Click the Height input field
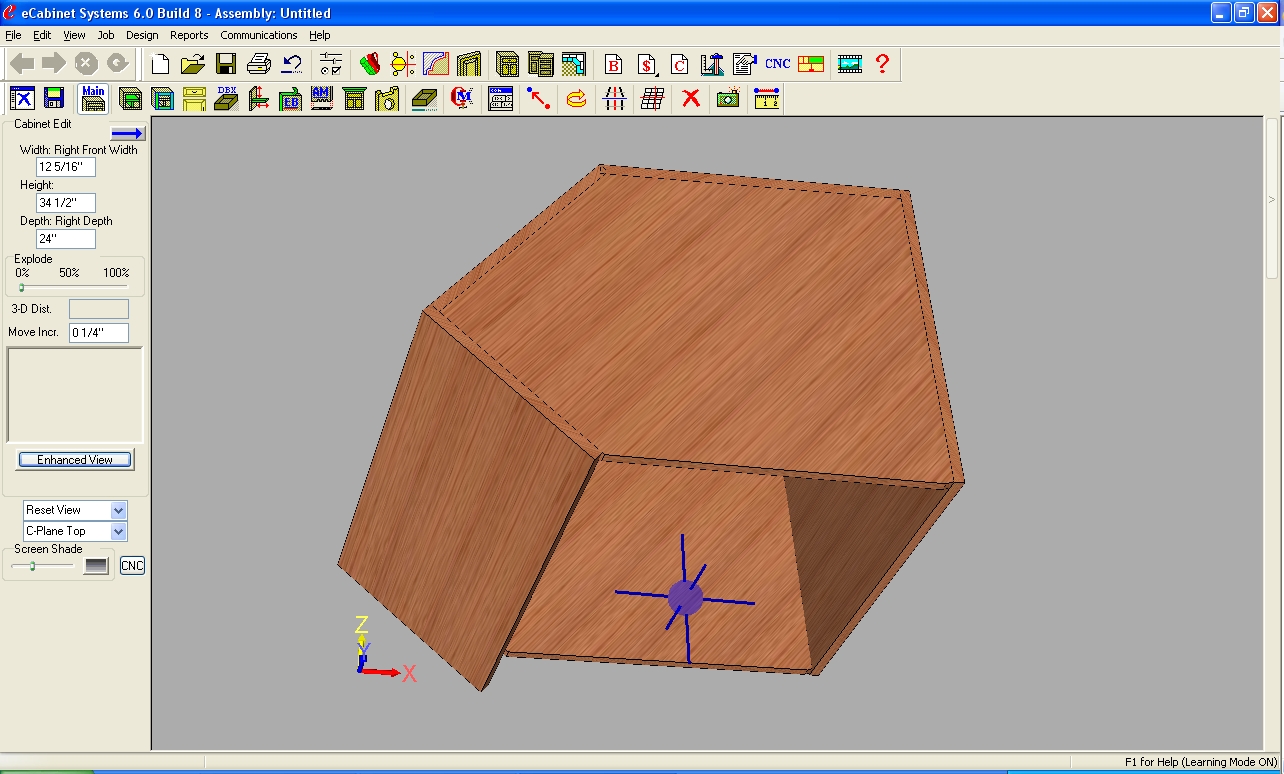 [x=66, y=203]
